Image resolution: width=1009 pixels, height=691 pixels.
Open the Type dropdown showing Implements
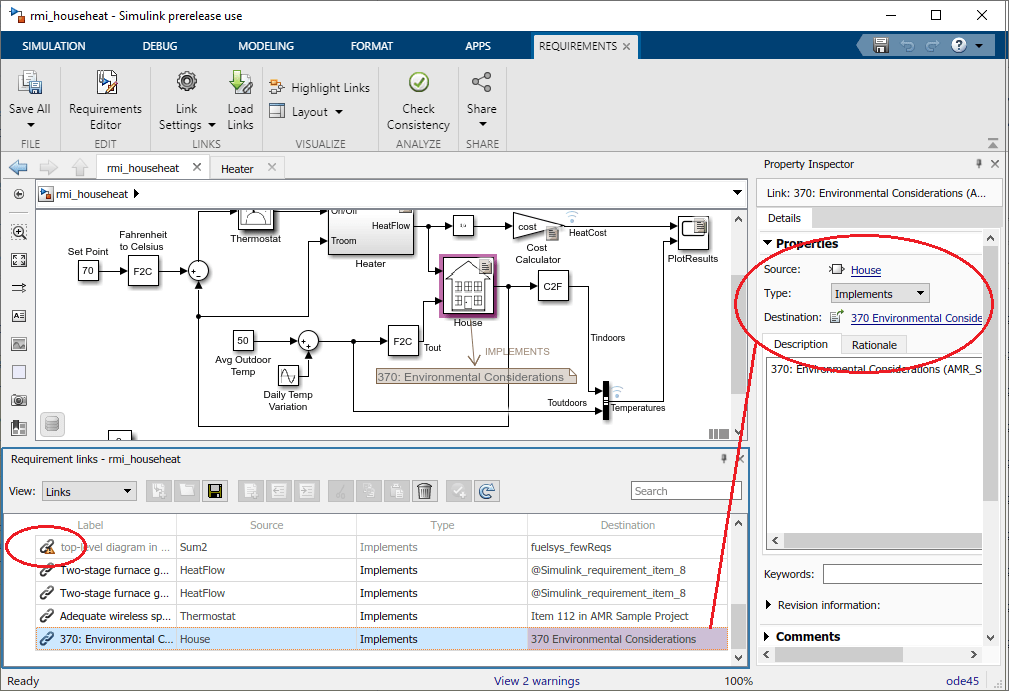(x=880, y=294)
